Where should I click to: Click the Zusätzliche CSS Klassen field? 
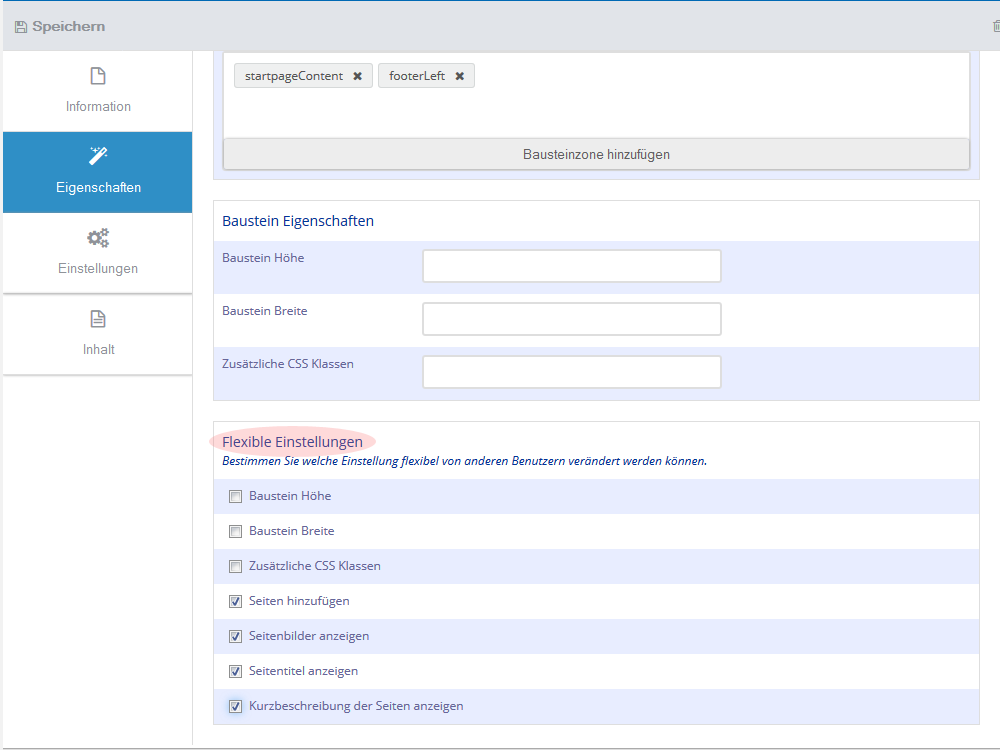571,372
